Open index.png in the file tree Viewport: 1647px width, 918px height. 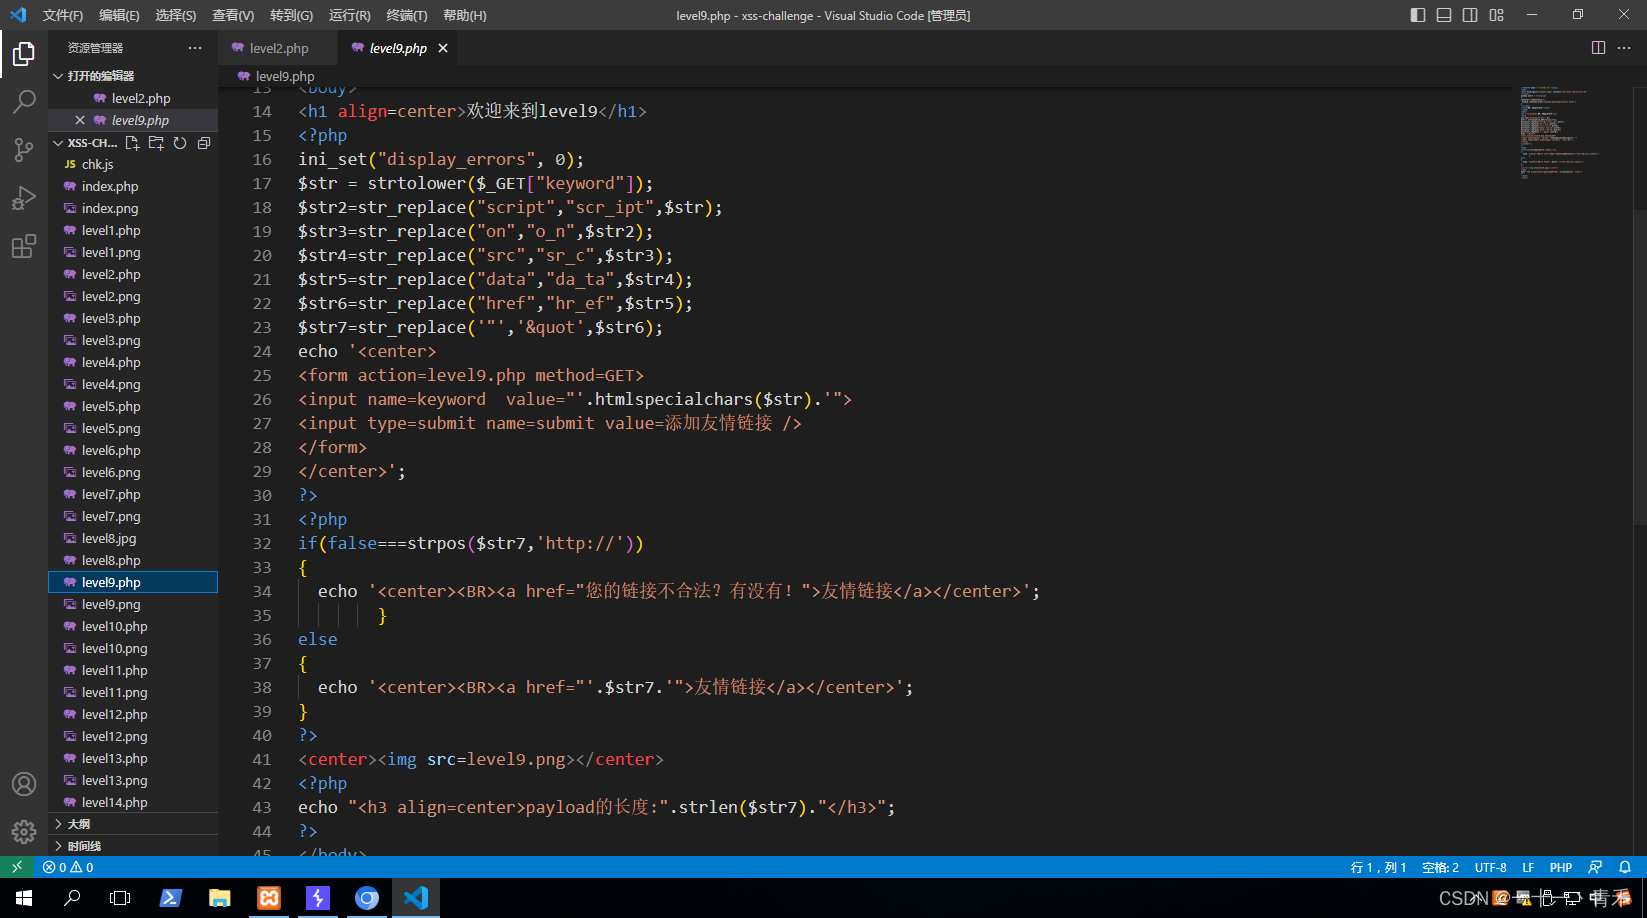(x=133, y=208)
